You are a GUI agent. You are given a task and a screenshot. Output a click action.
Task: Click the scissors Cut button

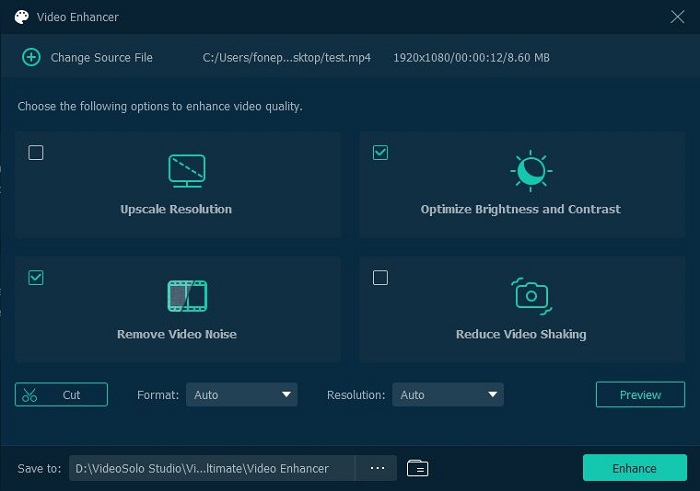pos(61,395)
